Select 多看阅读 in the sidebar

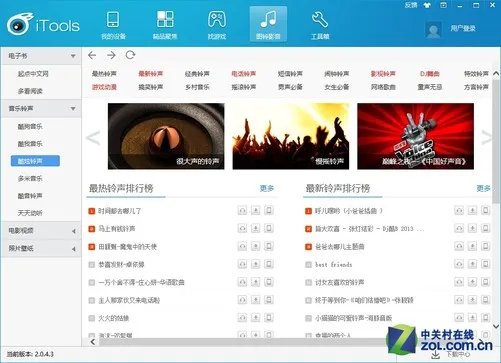pos(30,91)
